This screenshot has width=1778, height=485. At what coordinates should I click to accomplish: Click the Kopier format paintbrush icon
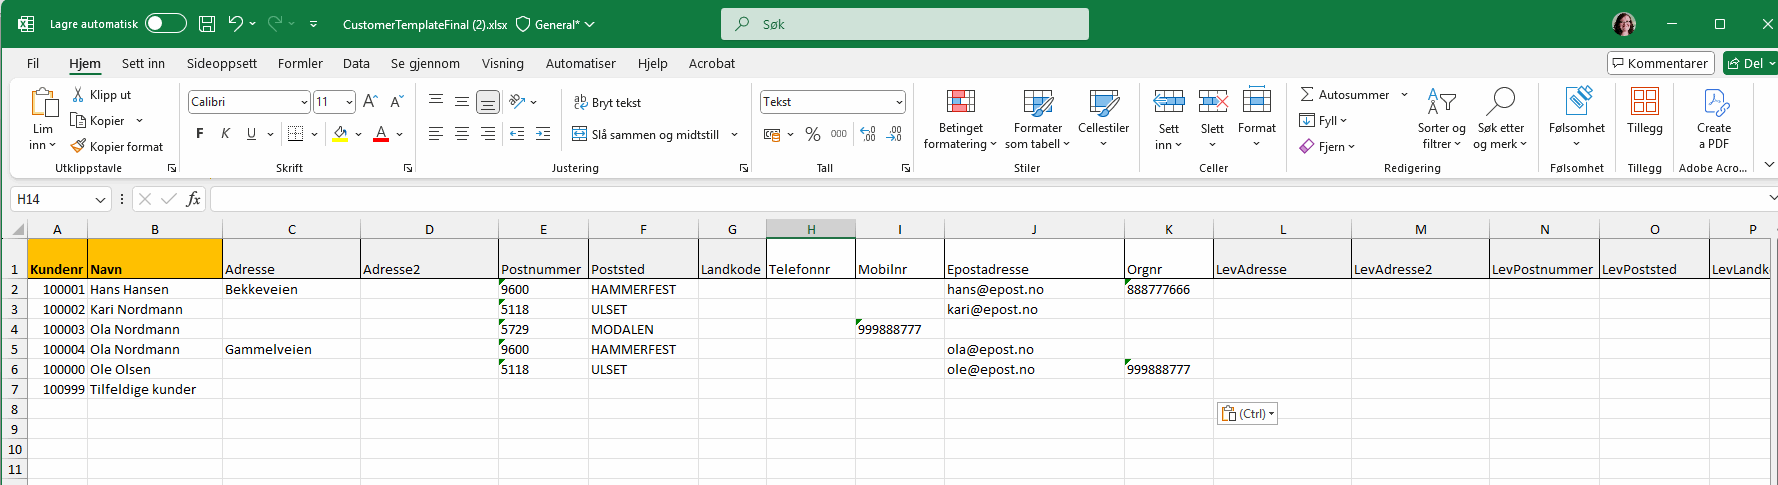[78, 146]
